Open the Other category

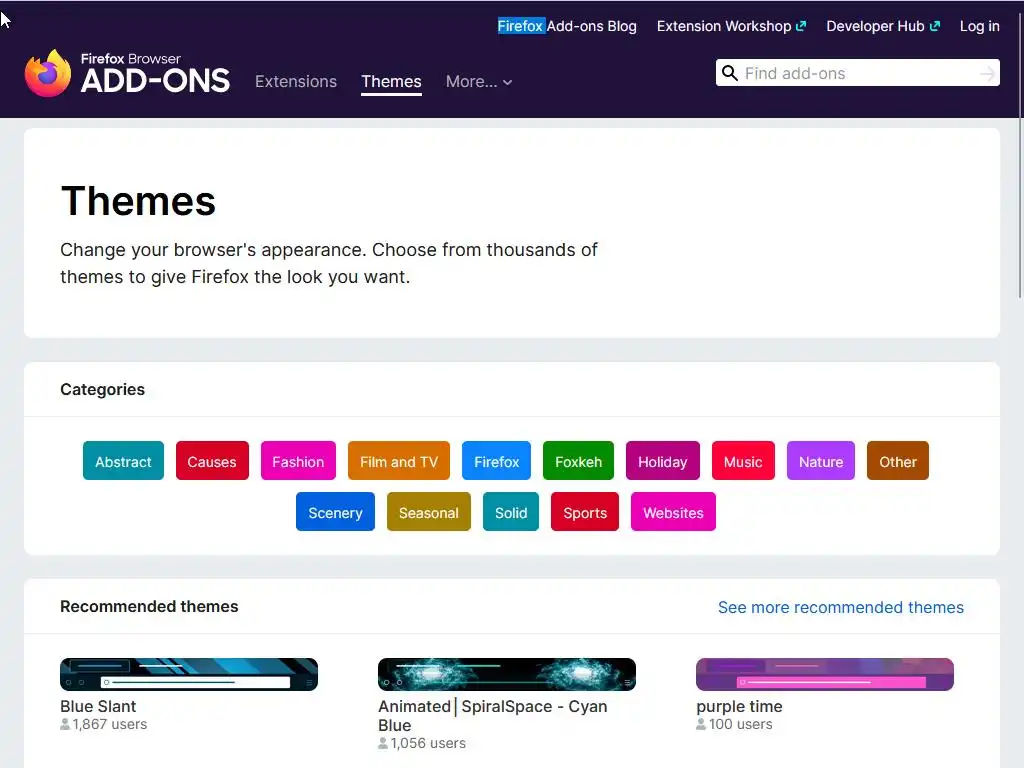pyautogui.click(x=898, y=461)
